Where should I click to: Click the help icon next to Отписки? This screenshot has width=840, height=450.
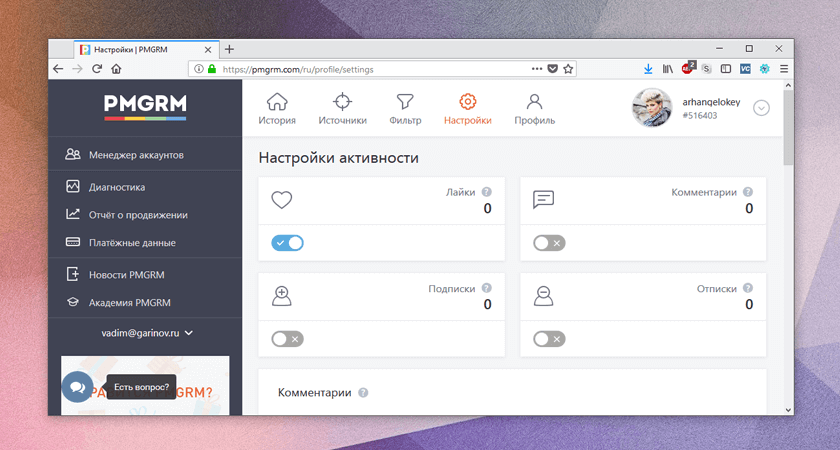[x=748, y=288]
